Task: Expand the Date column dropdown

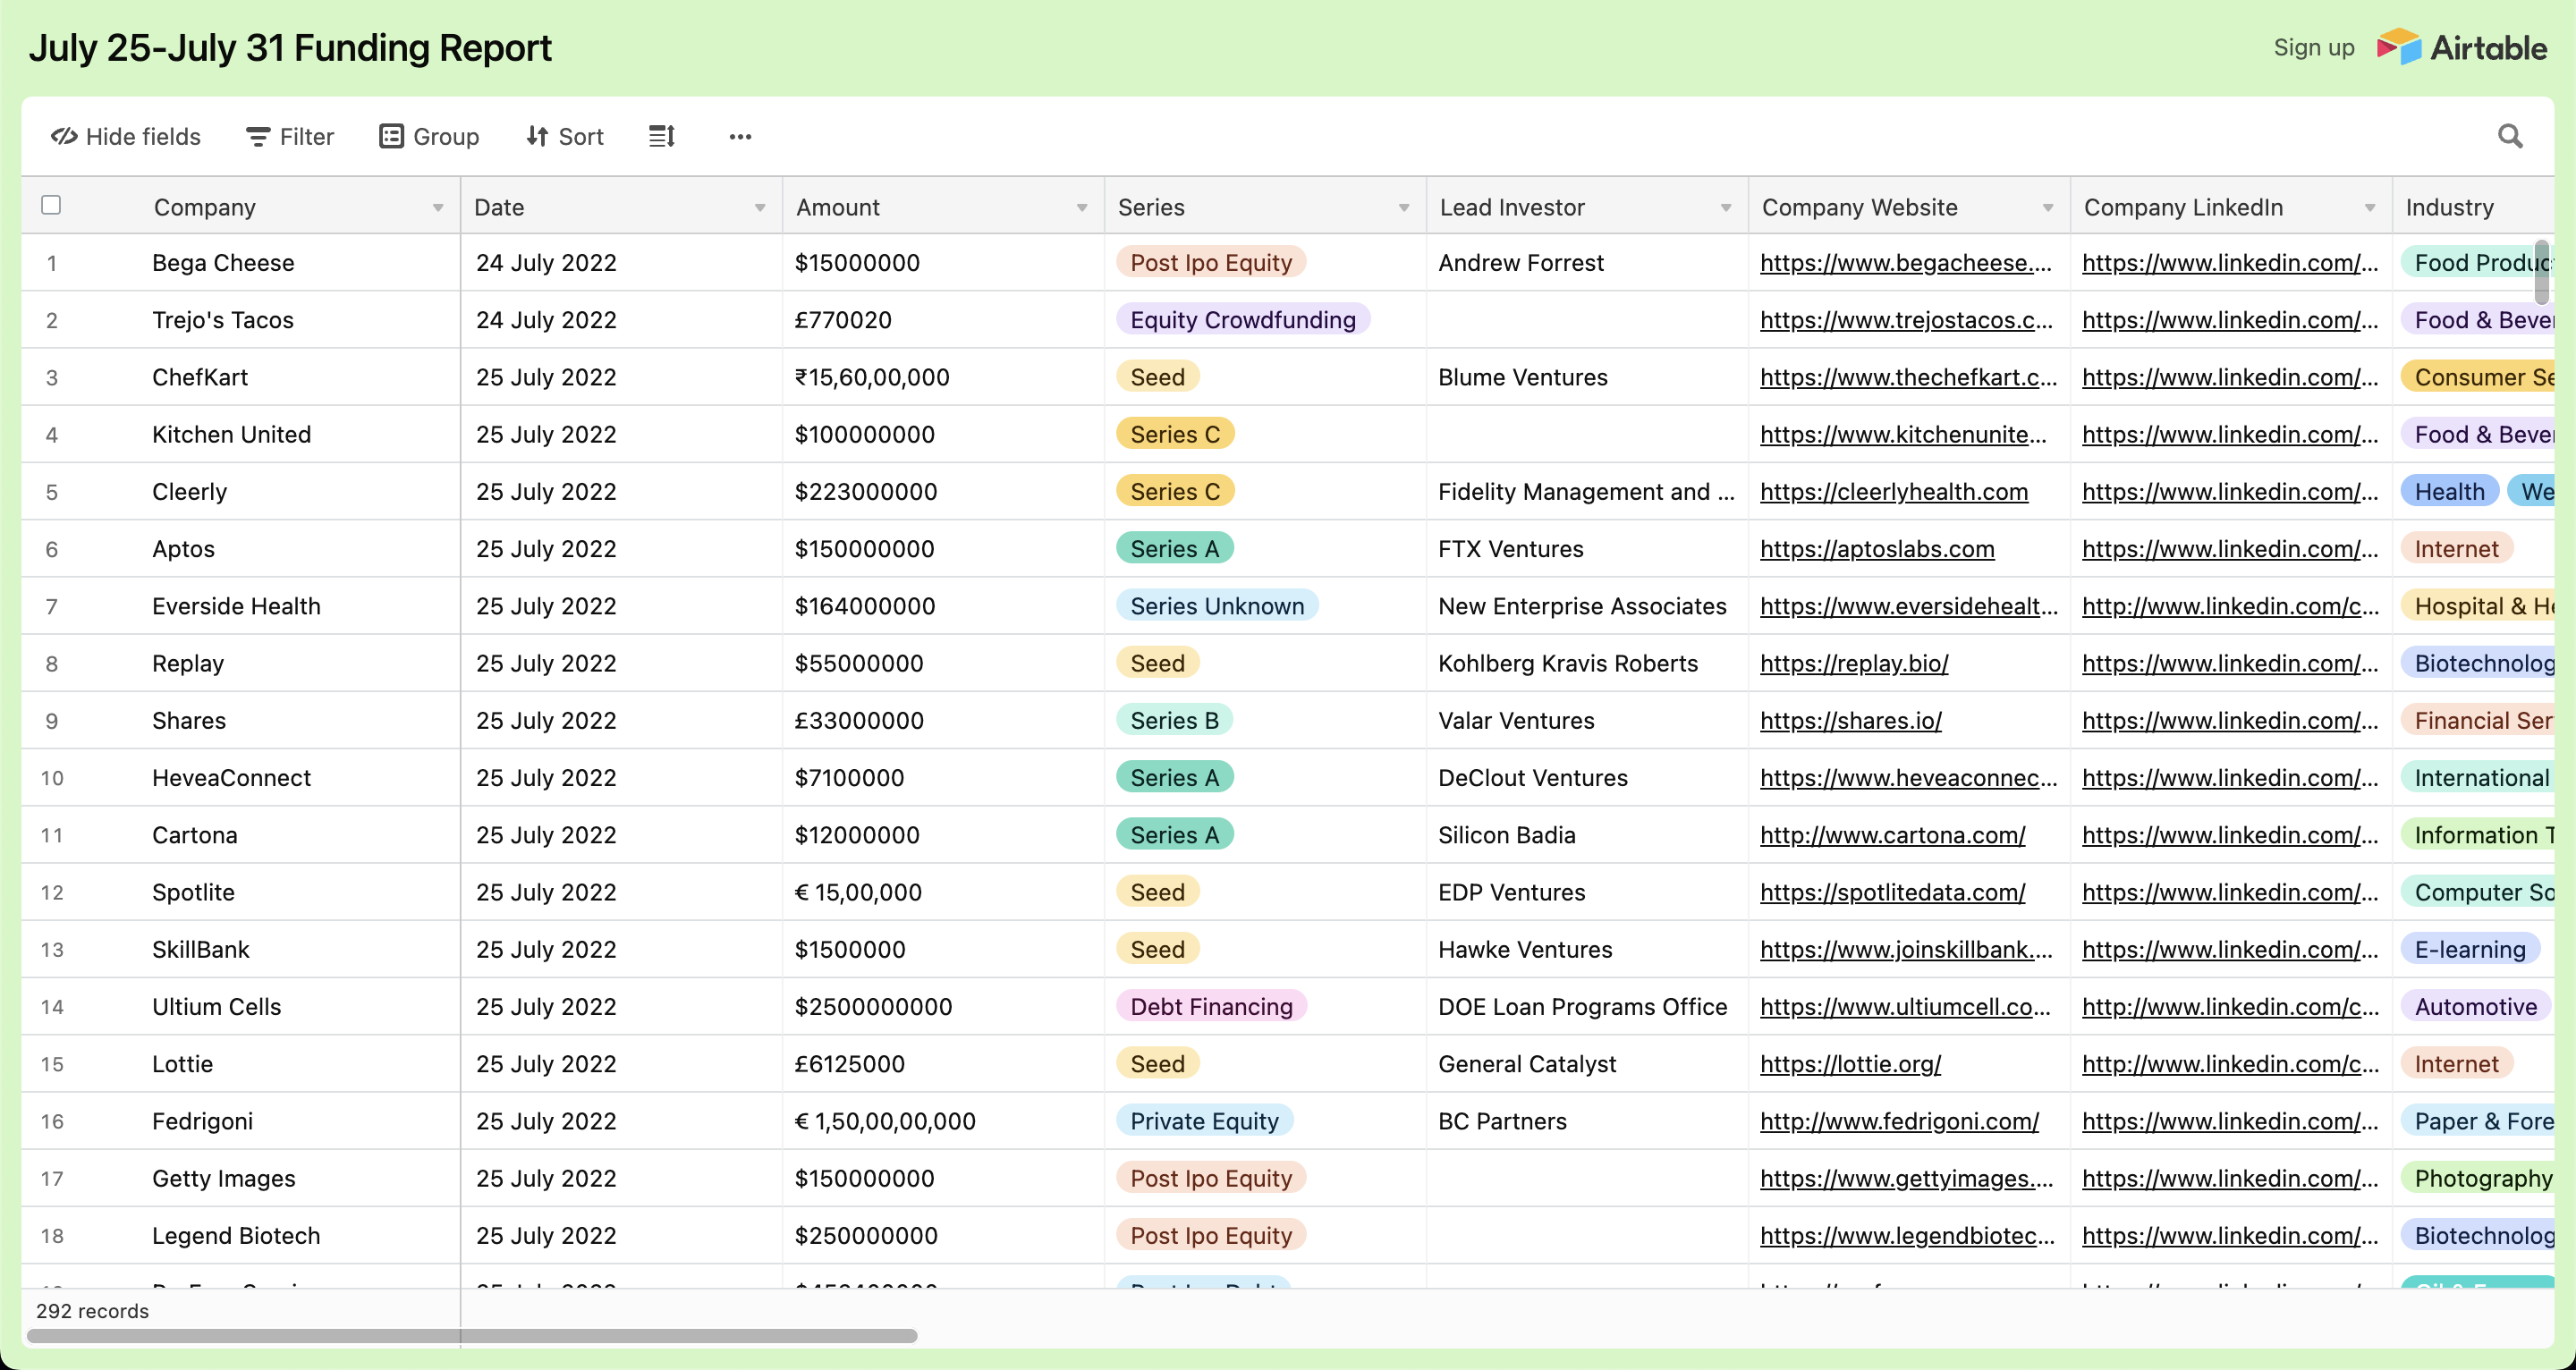Action: pyautogui.click(x=760, y=208)
